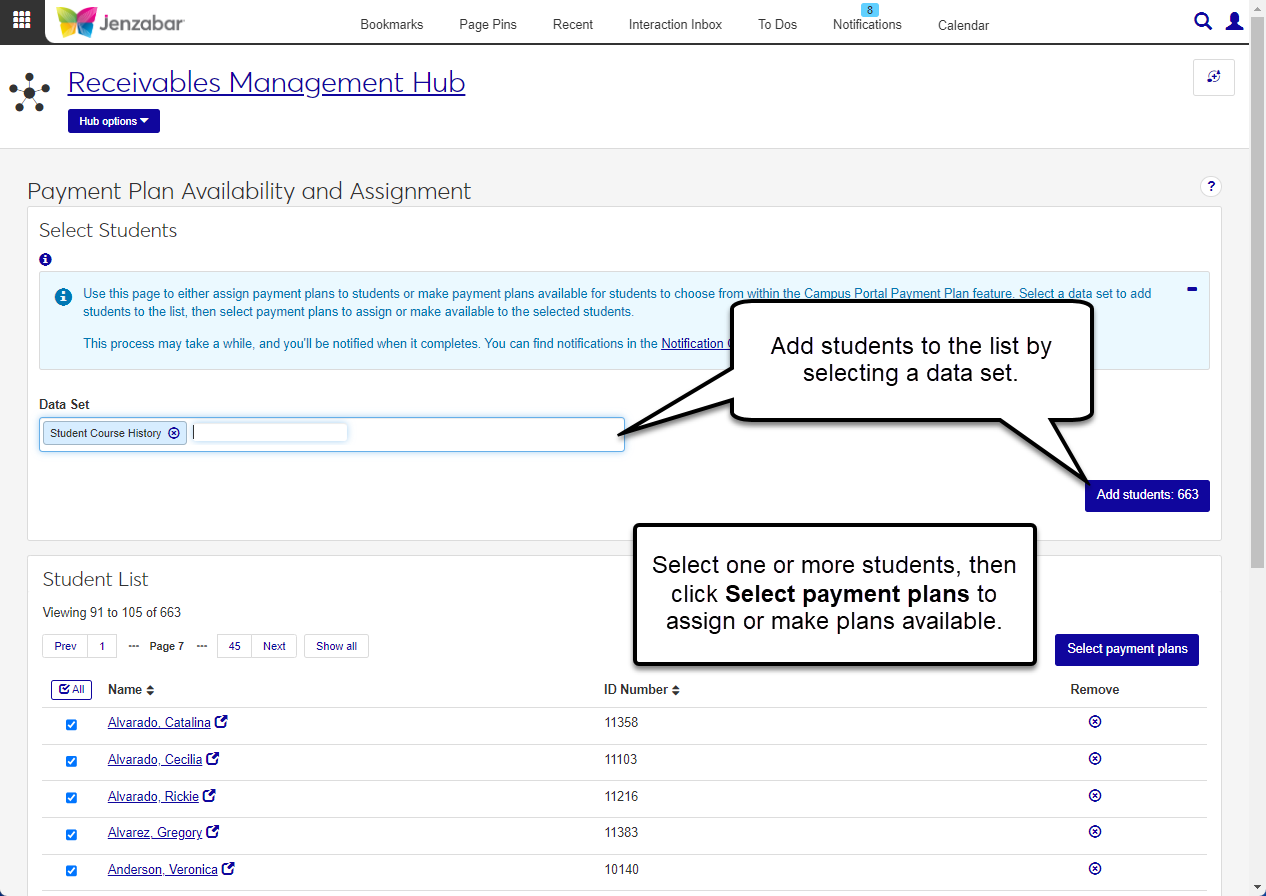This screenshot has height=896, width=1266.
Task: Uncheck the Alvarado, Rickie checkbox
Action: click(x=71, y=798)
